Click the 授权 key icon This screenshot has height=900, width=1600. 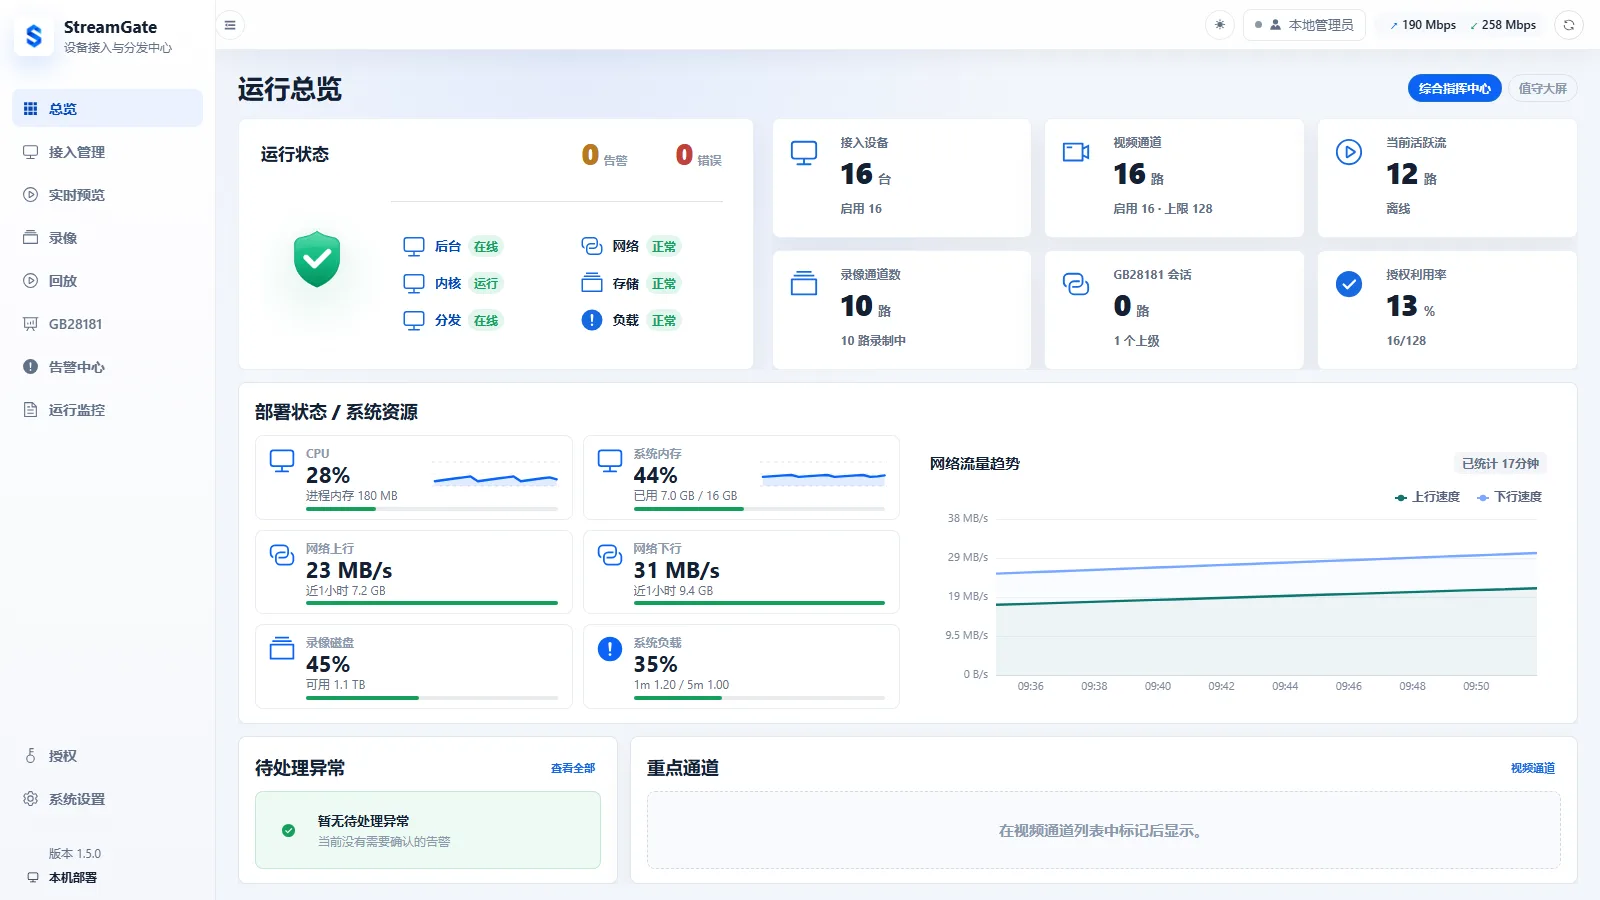[31, 756]
